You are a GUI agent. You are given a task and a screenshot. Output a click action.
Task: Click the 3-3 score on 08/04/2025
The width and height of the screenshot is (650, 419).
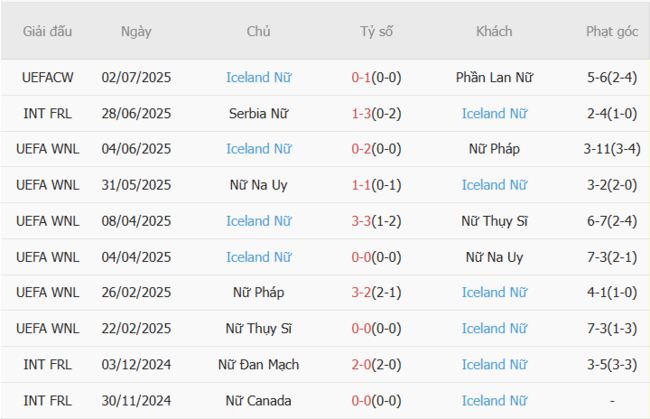pos(362,221)
